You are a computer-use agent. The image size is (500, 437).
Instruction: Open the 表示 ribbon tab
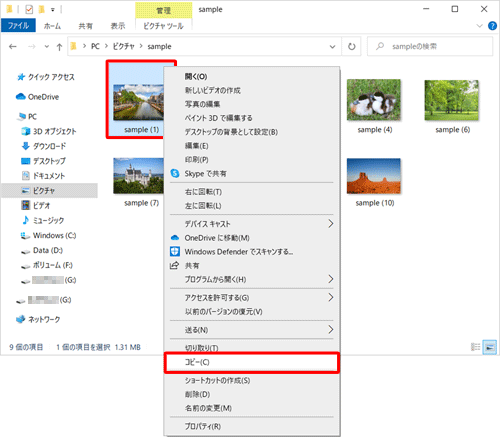pyautogui.click(x=118, y=26)
